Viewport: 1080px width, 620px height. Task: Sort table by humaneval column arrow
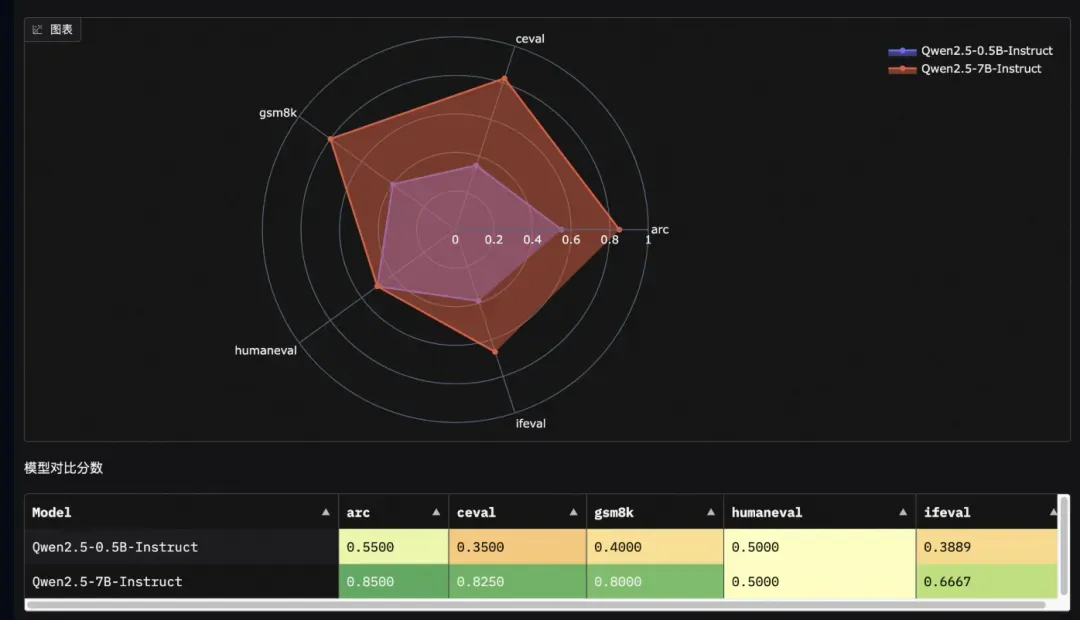[903, 512]
